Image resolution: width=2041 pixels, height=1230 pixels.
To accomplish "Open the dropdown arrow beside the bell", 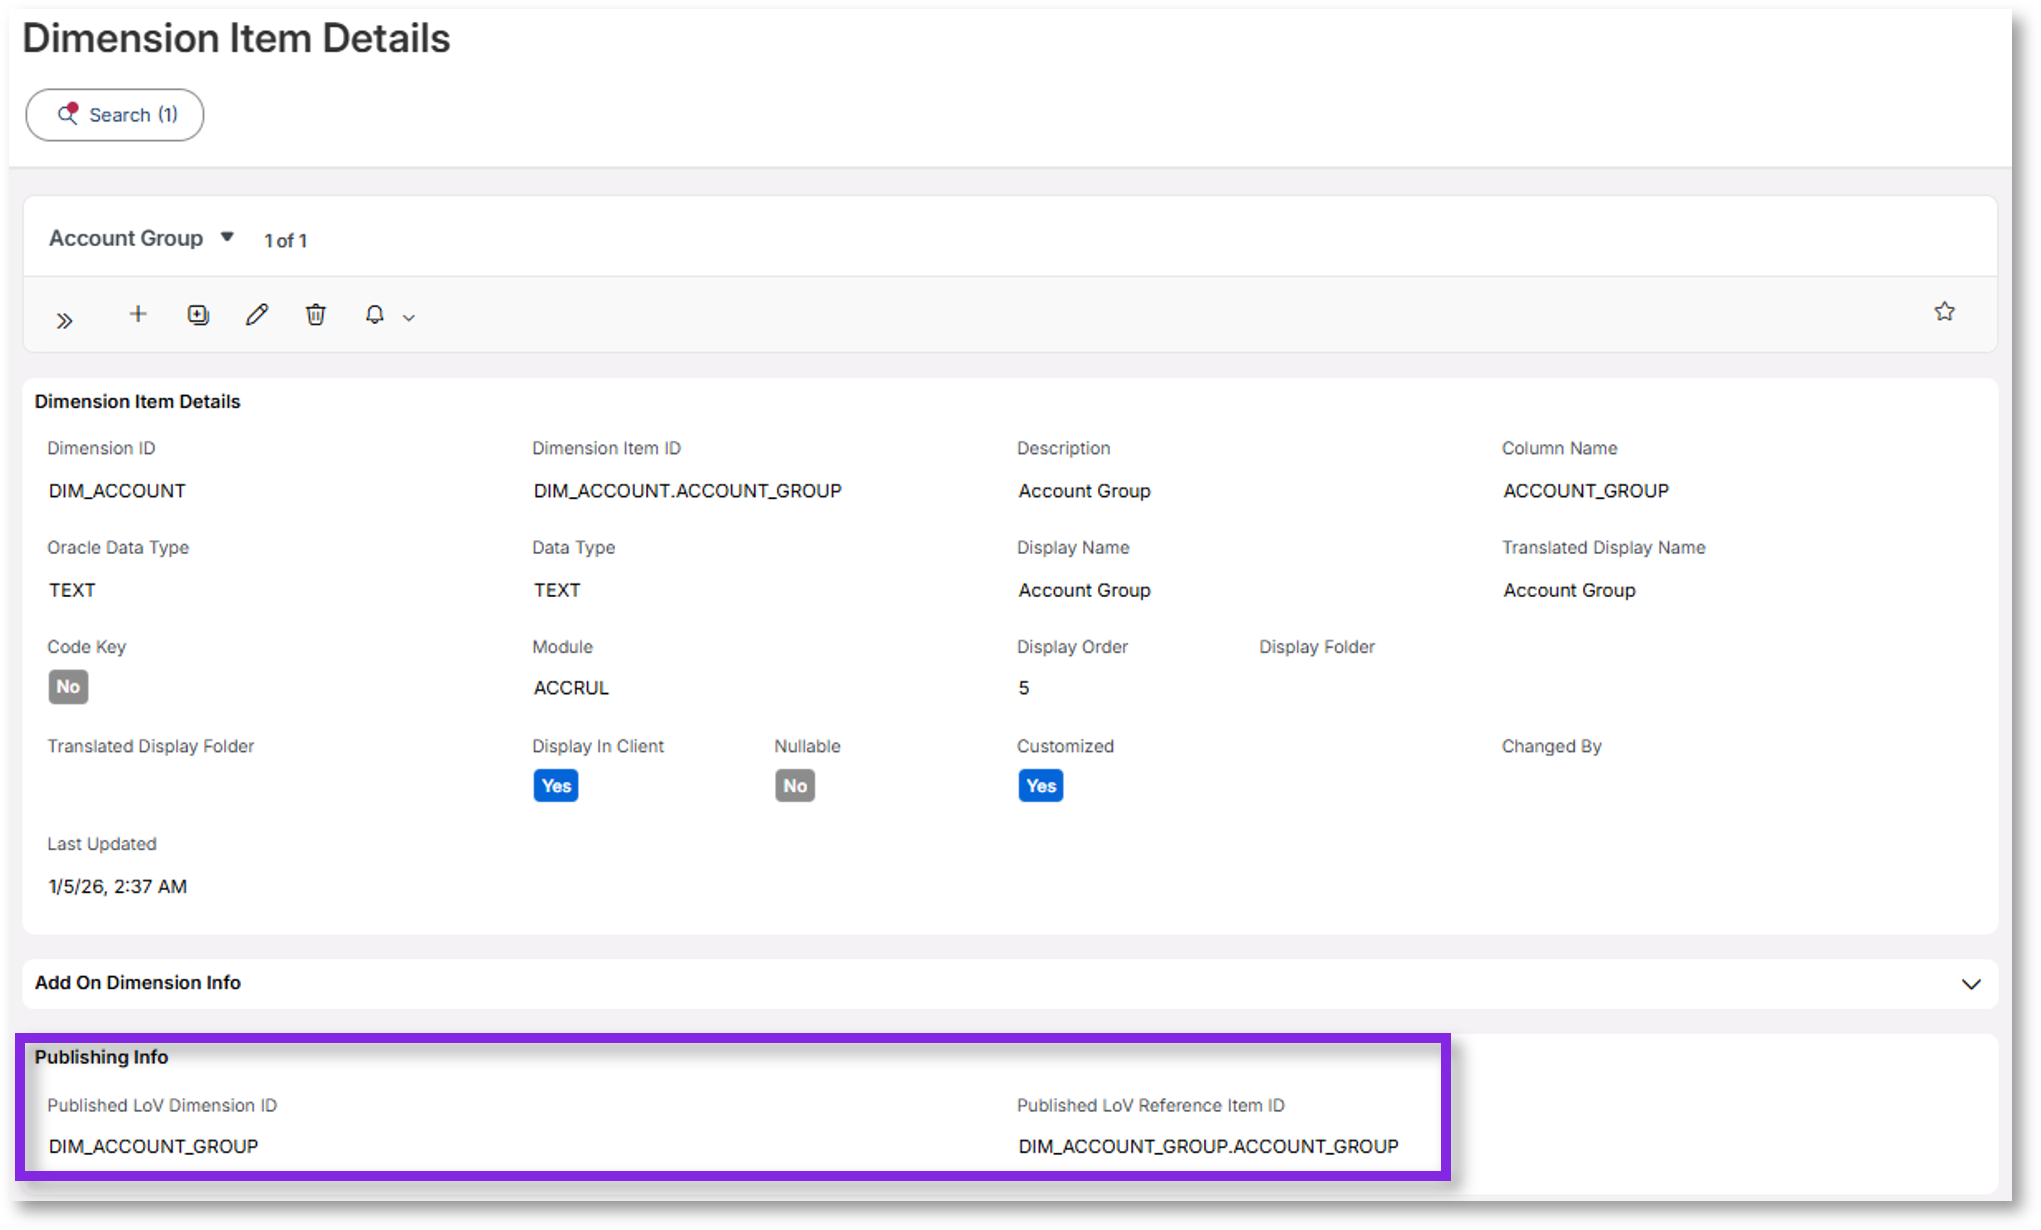I will pos(409,318).
